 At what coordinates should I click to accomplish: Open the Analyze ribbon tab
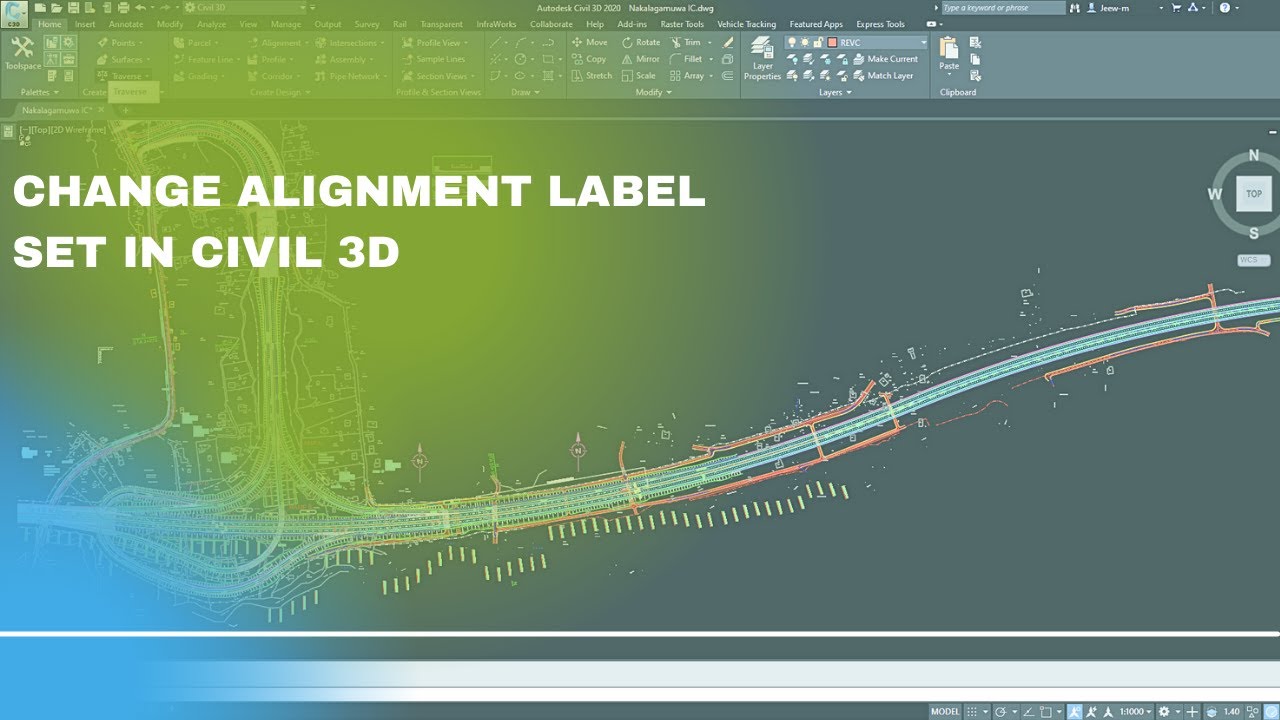coord(211,24)
